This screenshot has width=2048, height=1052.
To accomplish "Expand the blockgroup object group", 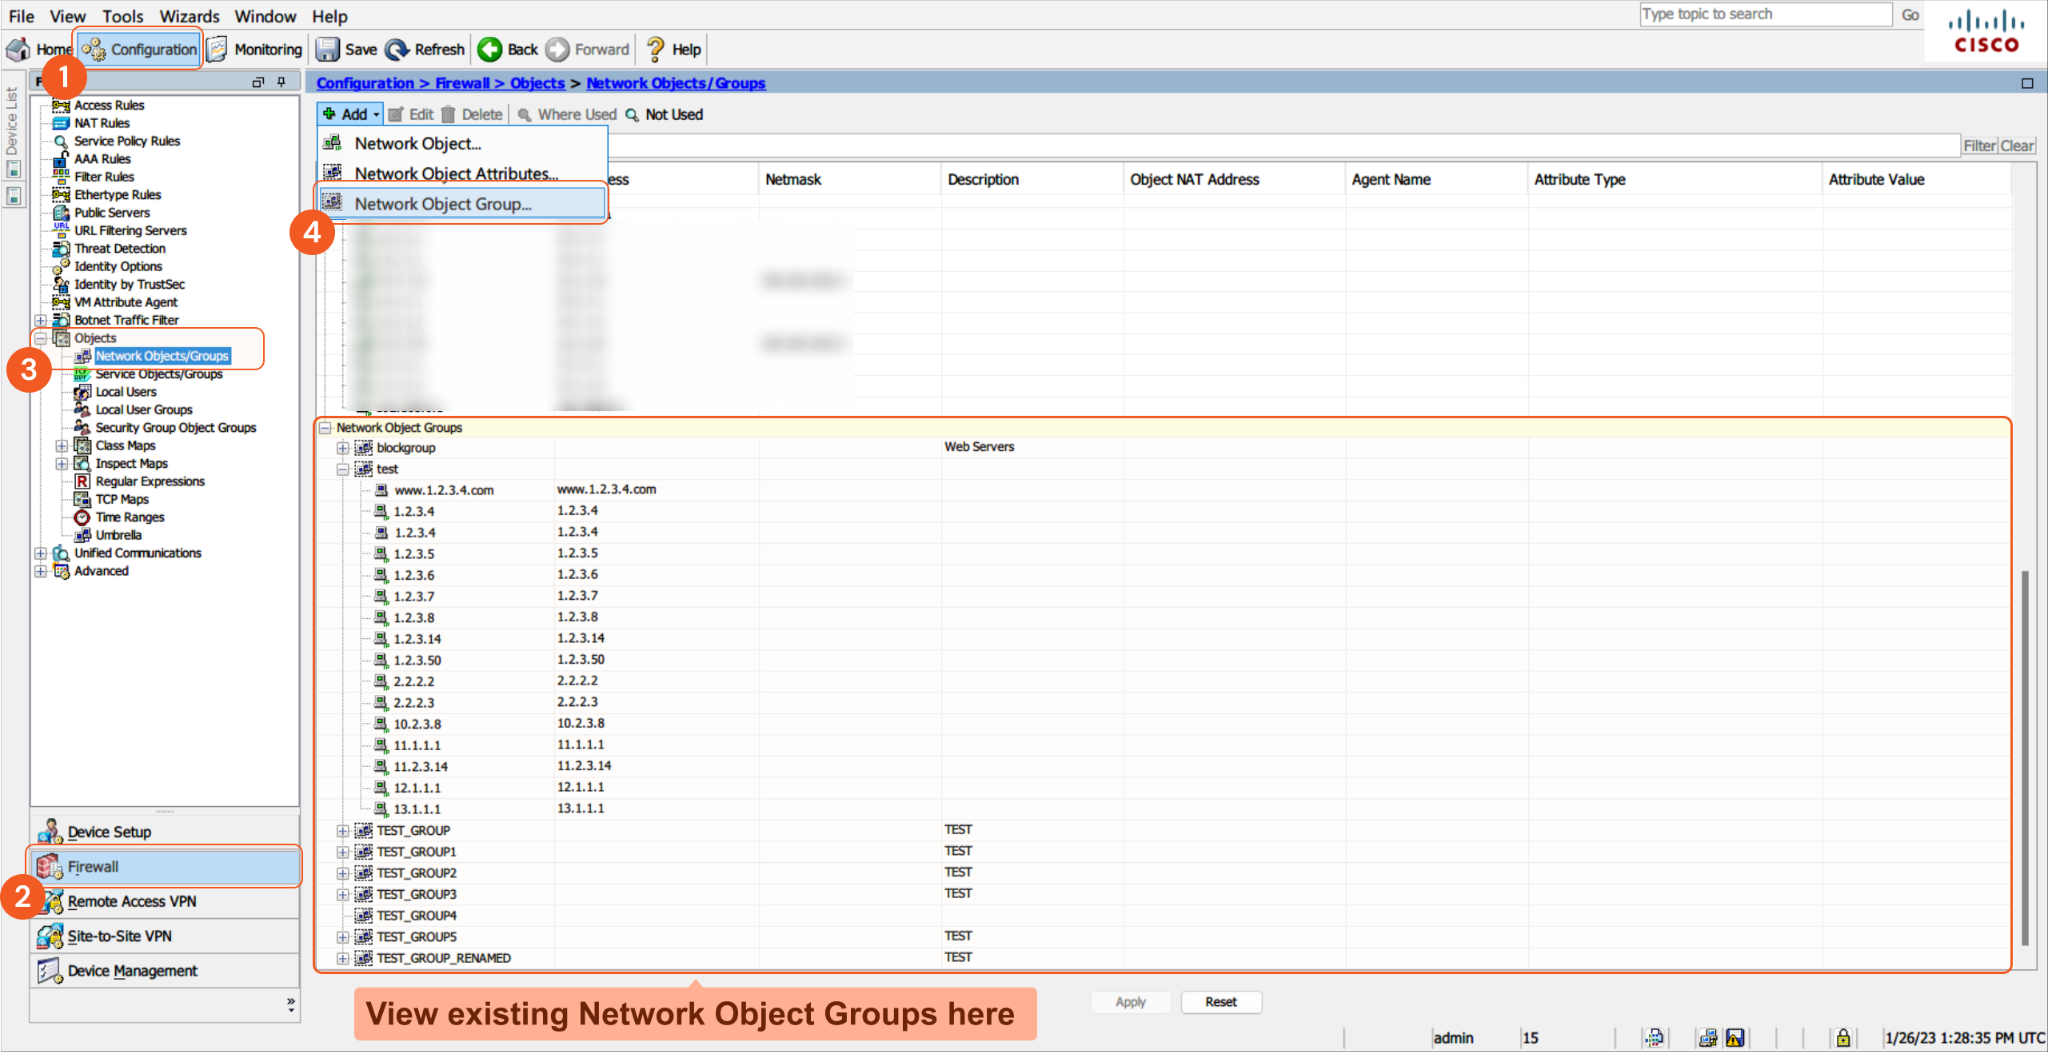I will pyautogui.click(x=343, y=448).
